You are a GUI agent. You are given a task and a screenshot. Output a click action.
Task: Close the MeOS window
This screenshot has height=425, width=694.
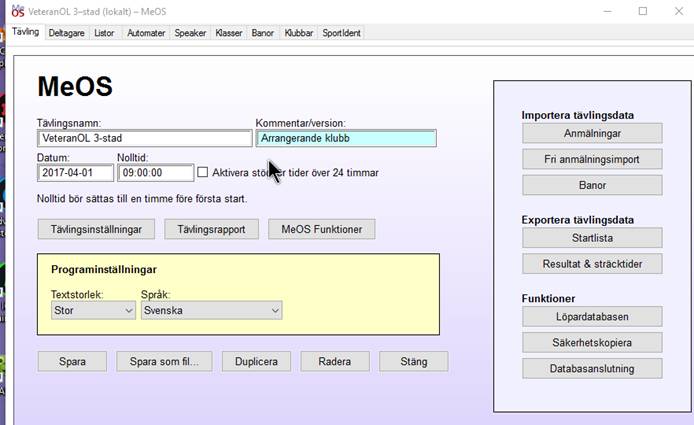679,11
